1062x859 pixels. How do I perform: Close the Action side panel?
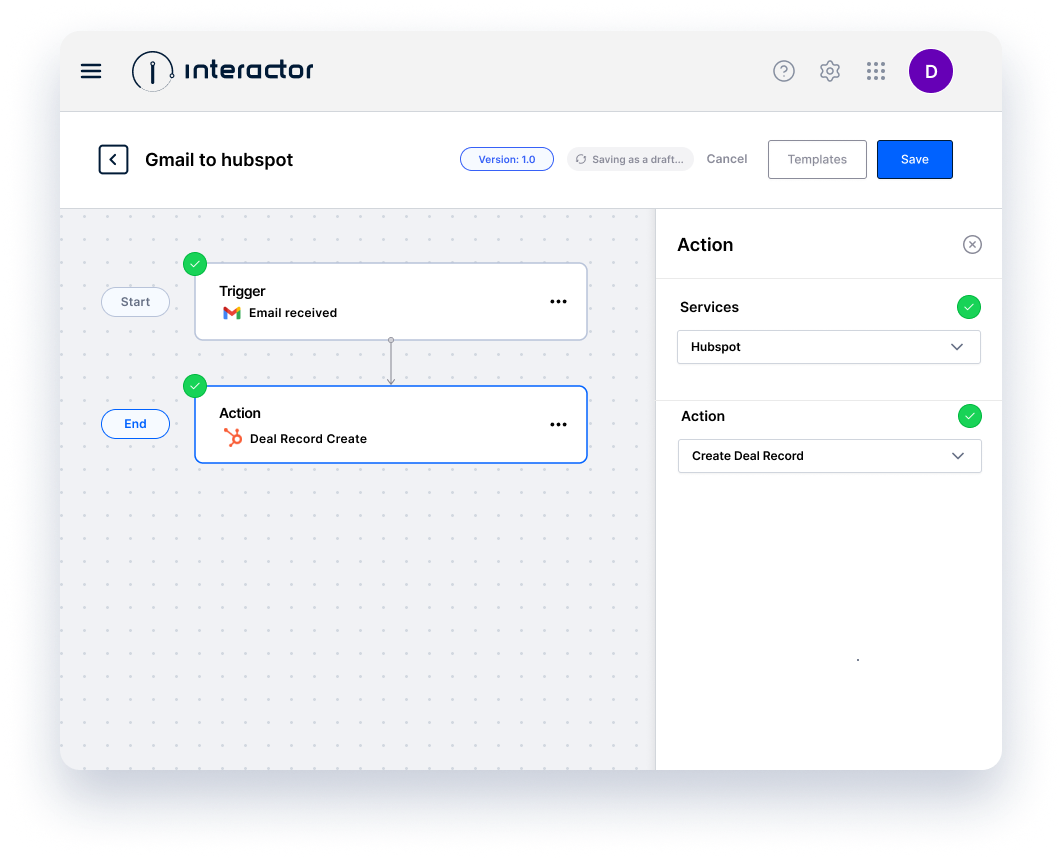point(972,244)
